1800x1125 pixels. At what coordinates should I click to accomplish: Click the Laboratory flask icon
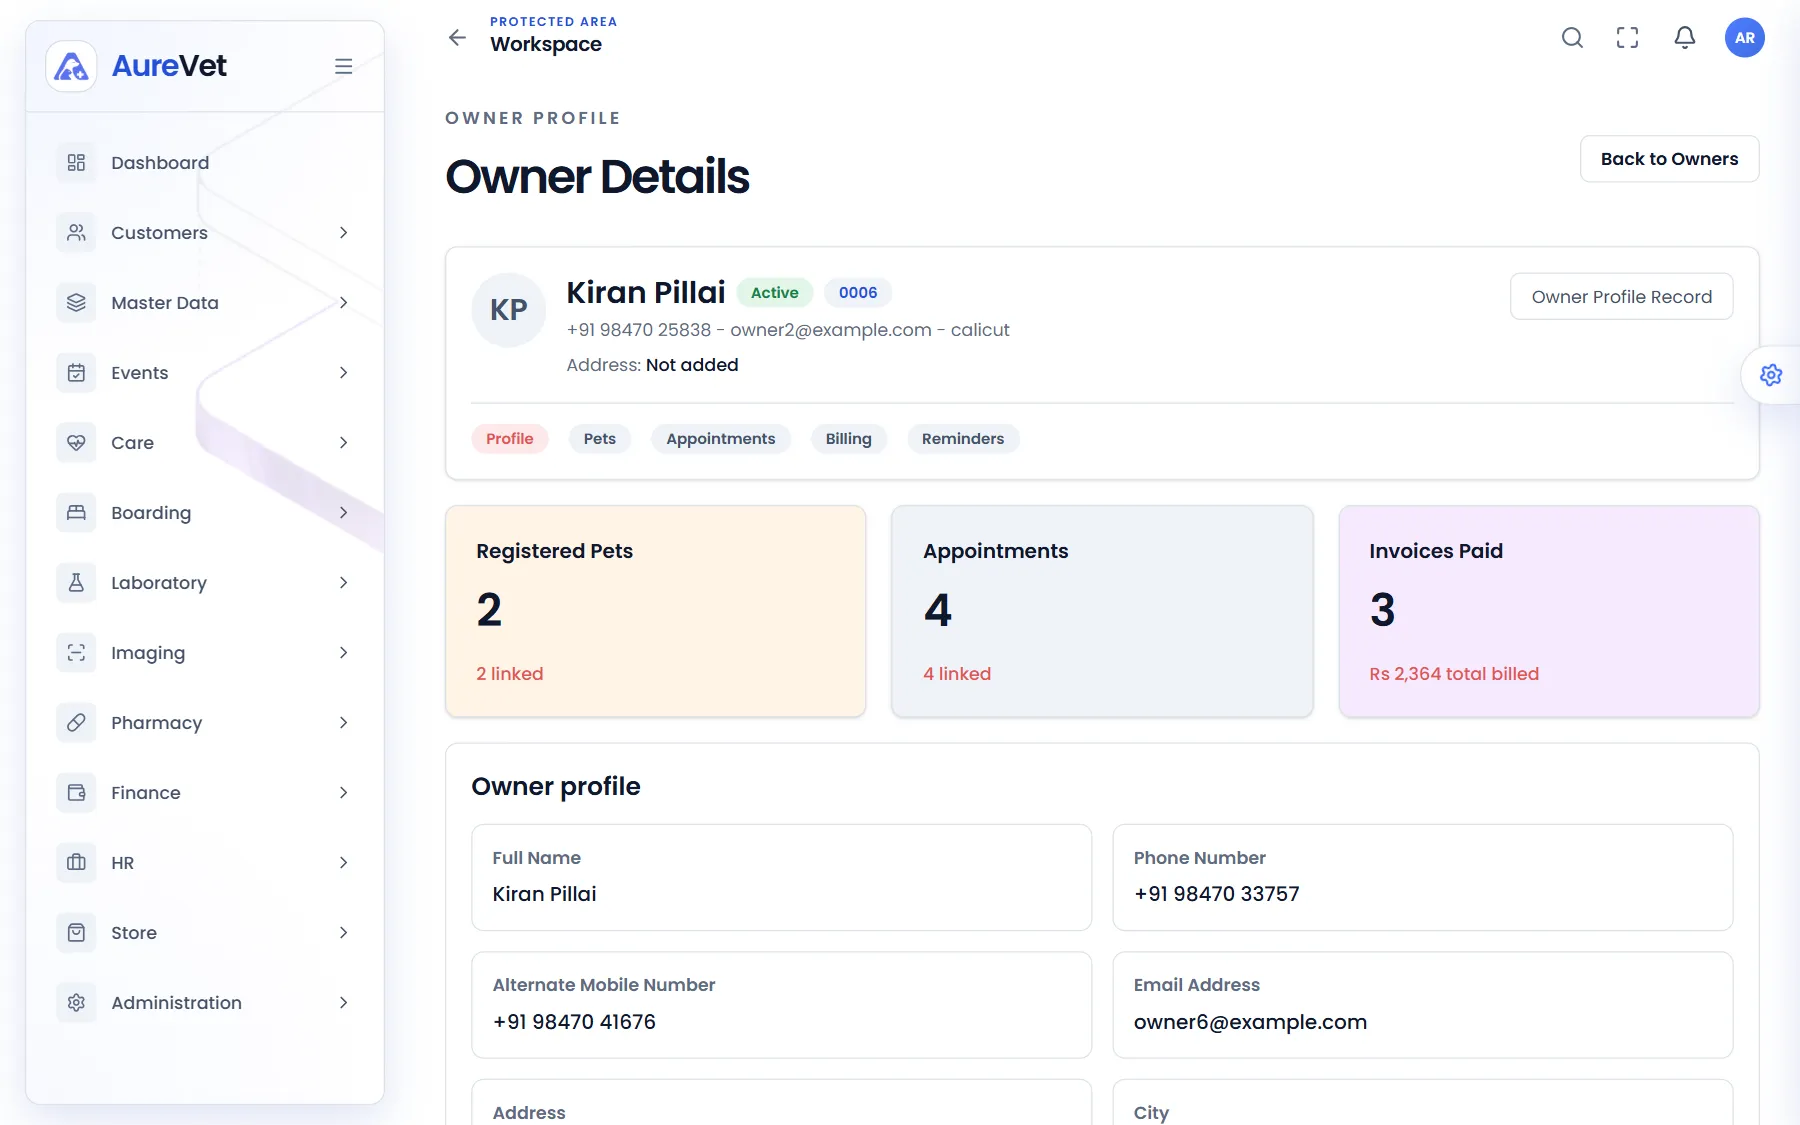pyautogui.click(x=76, y=582)
